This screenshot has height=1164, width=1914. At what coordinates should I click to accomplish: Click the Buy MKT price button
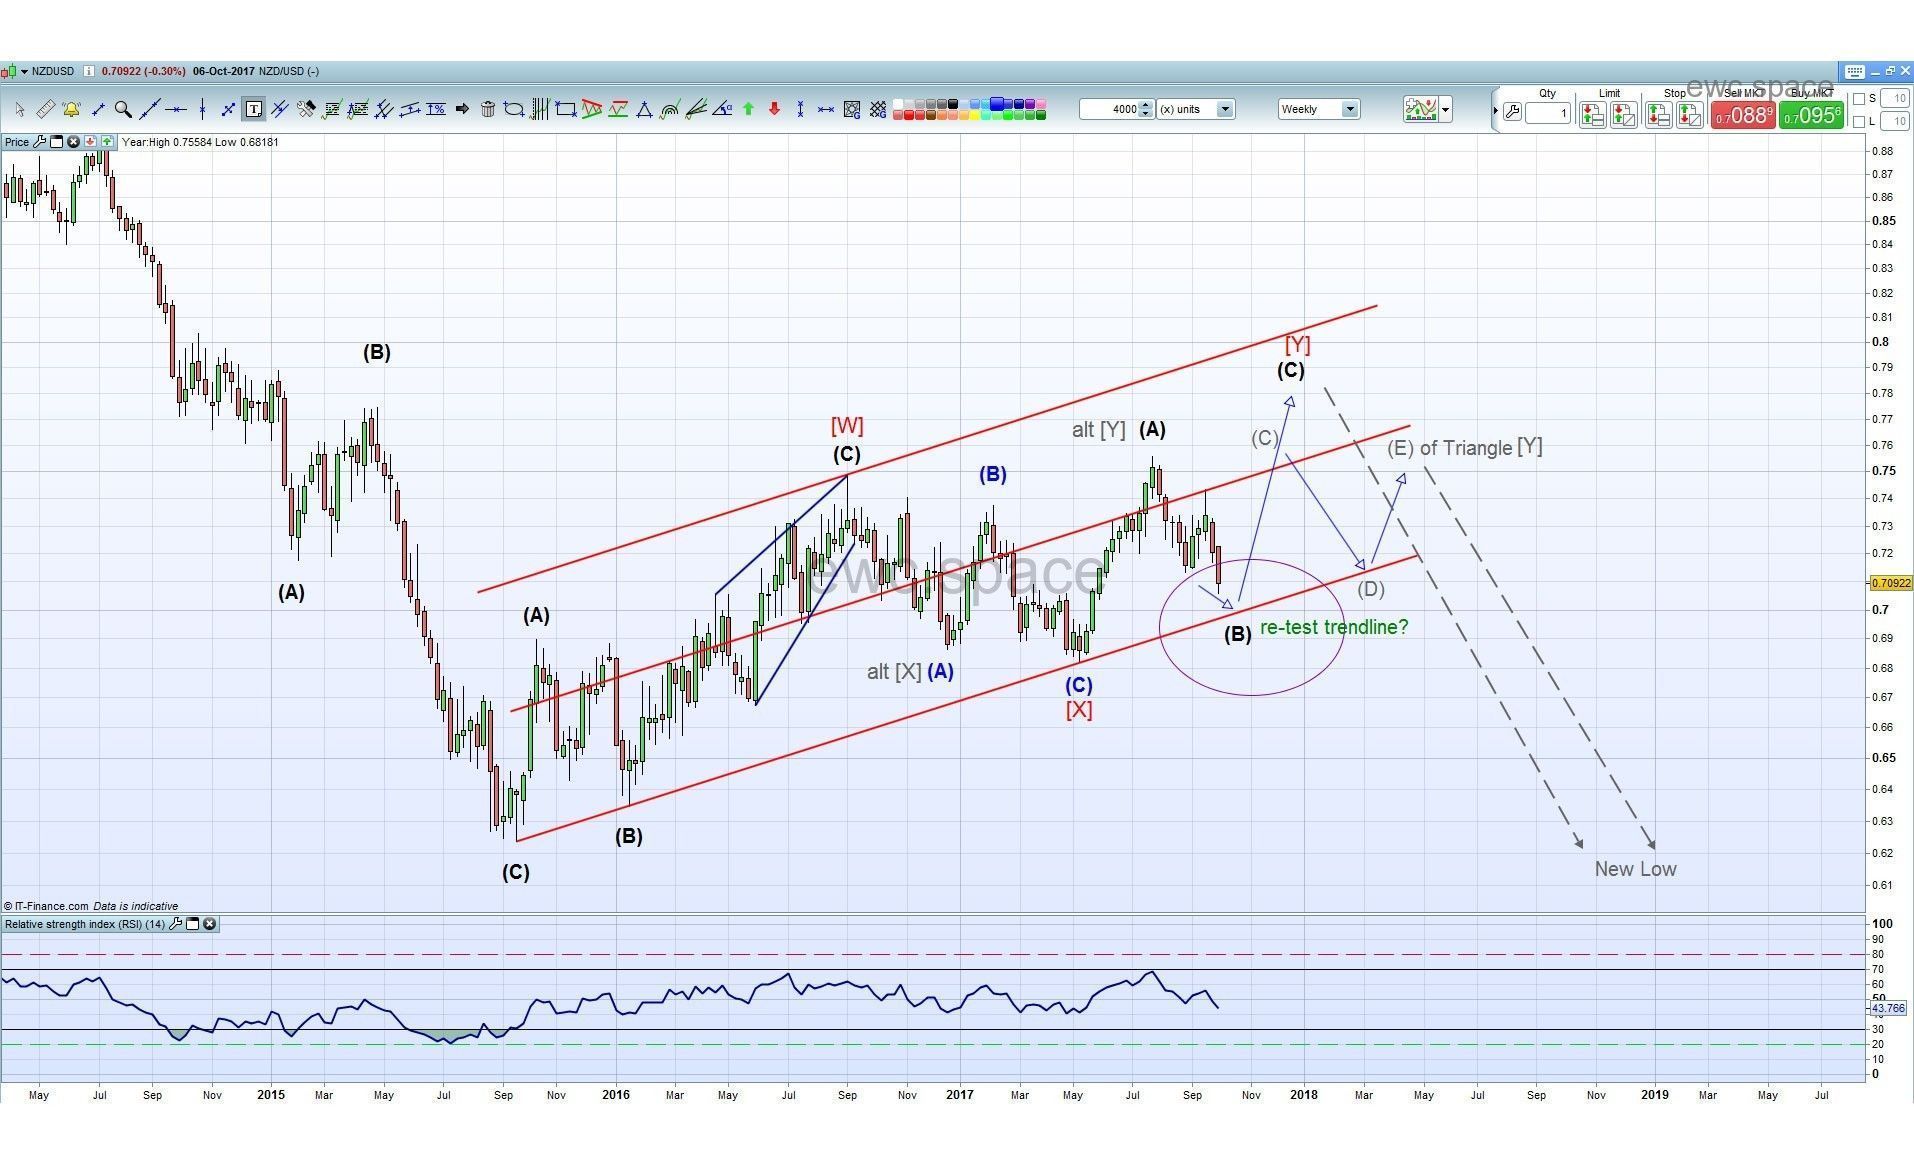click(x=1811, y=115)
